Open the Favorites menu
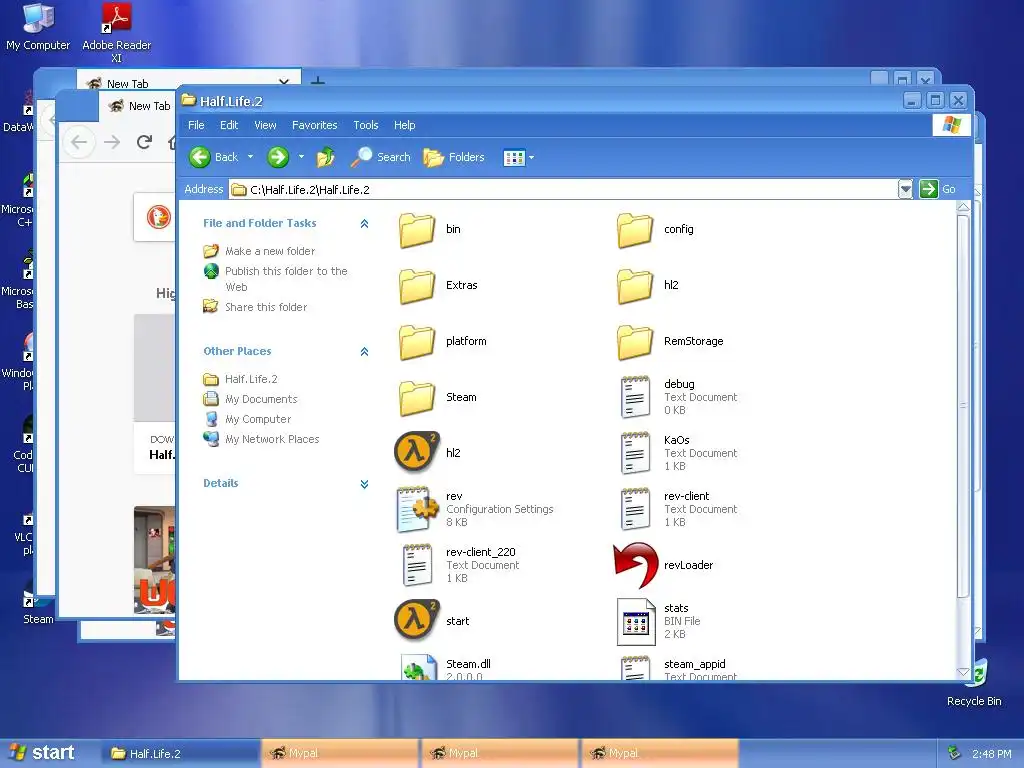This screenshot has width=1024, height=768. (315, 125)
